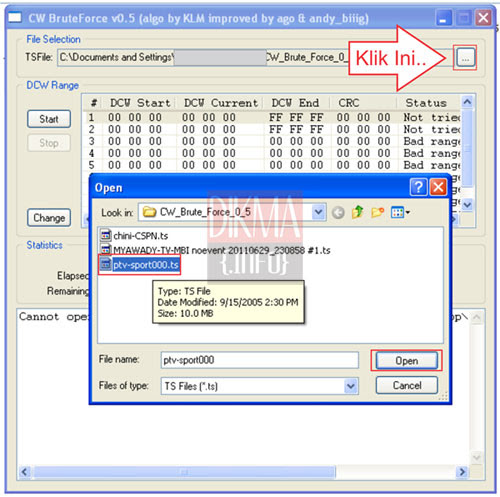Screen dimensions: 500x497
Task: Select DCW range row 2
Action: (273, 130)
